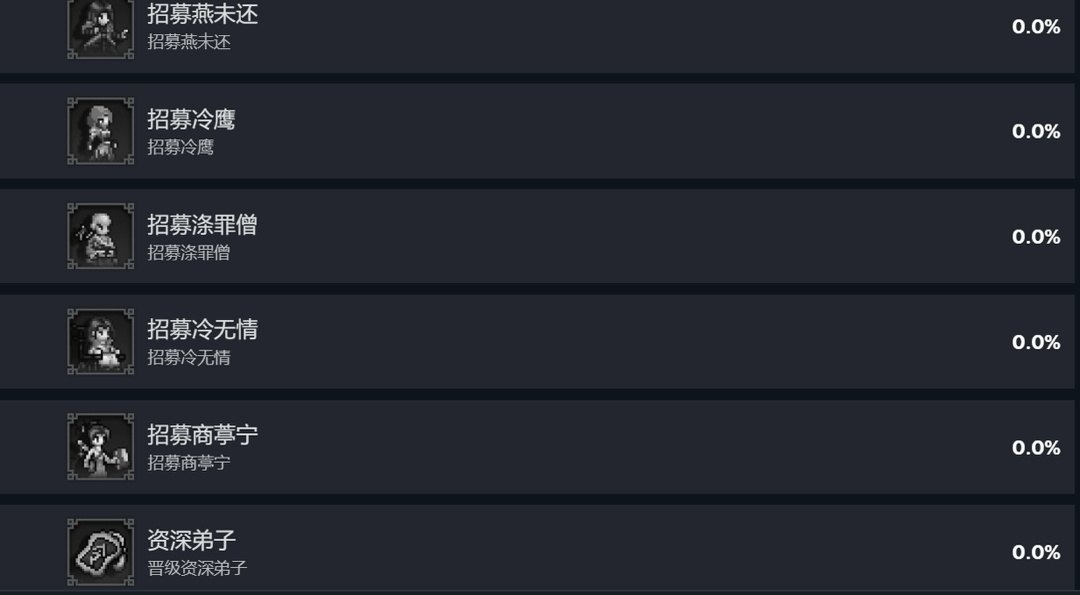Image resolution: width=1080 pixels, height=595 pixels.
Task: Click the 资深弟子 scroll badge icon
Action: (100, 552)
